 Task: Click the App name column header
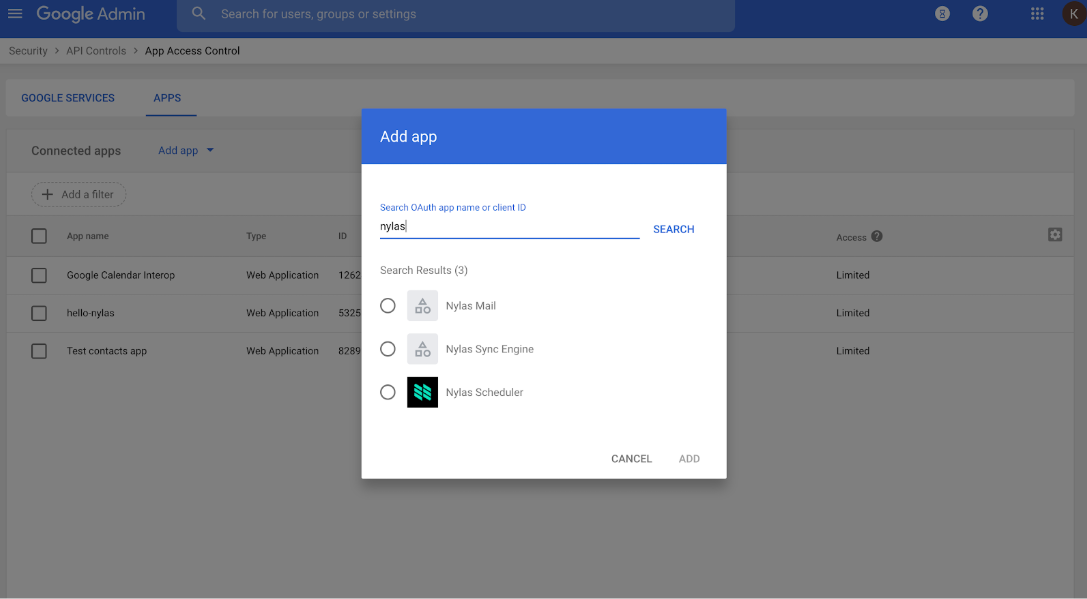click(87, 236)
